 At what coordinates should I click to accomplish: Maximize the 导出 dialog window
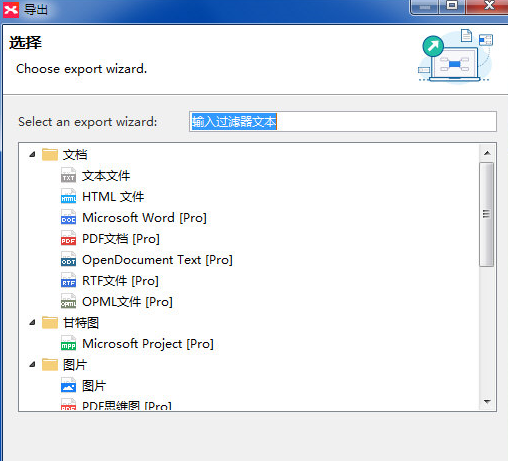click(x=452, y=6)
